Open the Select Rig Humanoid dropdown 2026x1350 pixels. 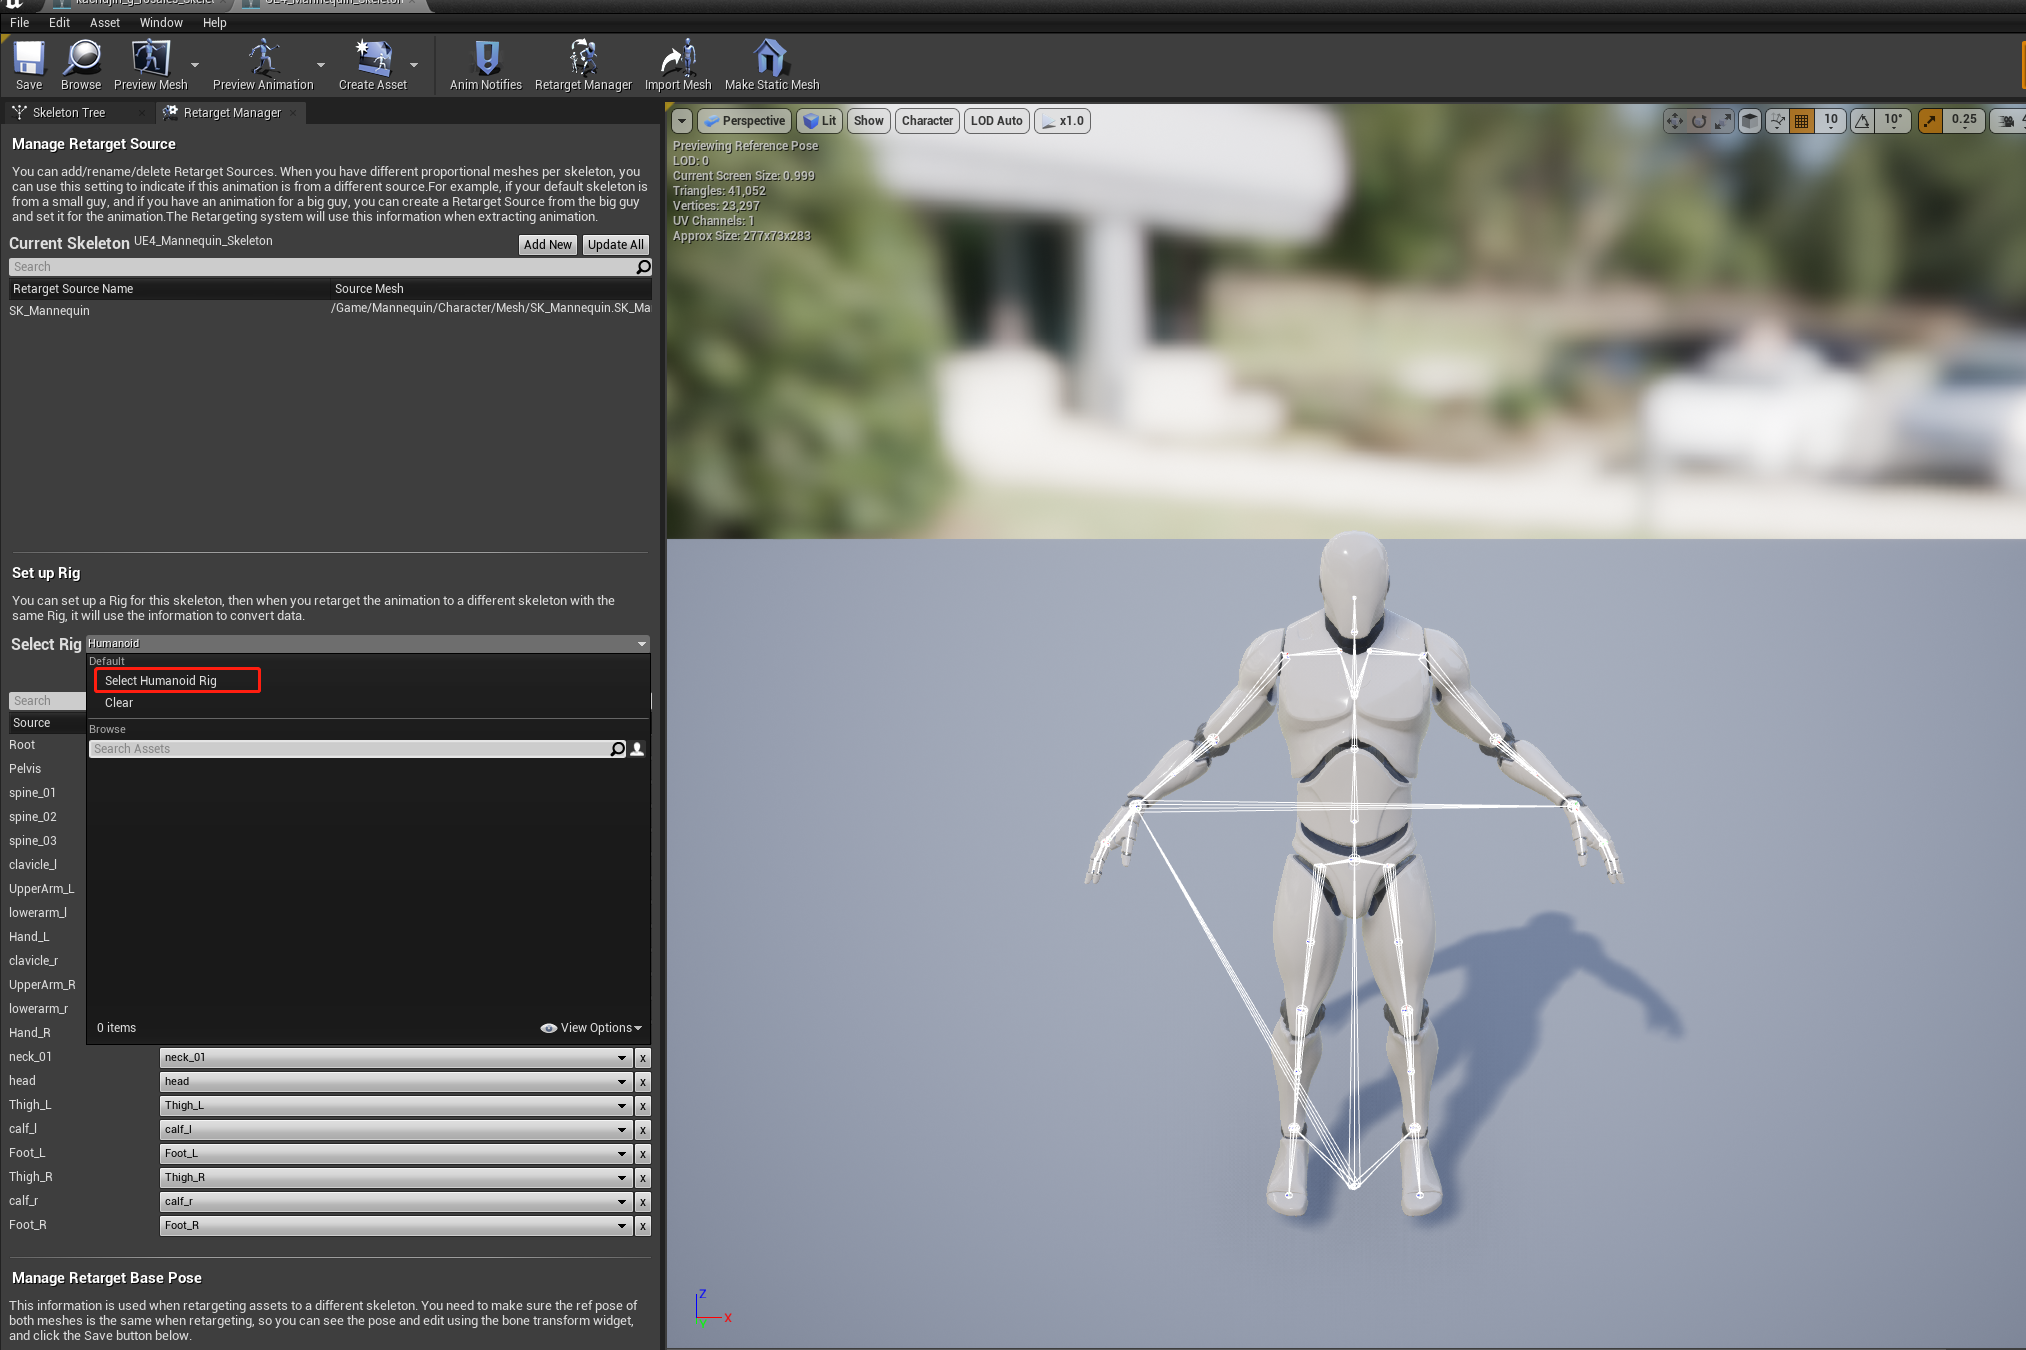click(367, 643)
